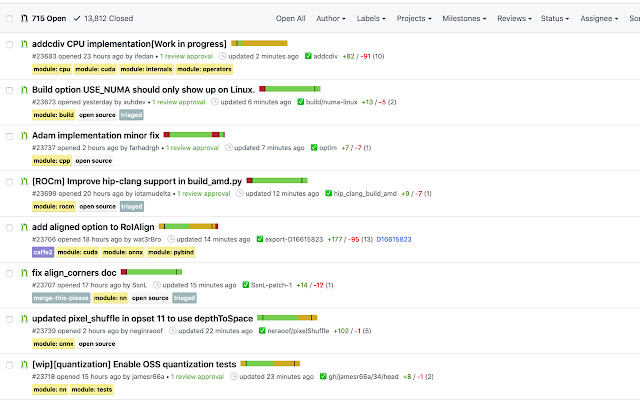640x400 pixels.
Task: Open the addcdiv CPU implementation pull request
Action: pos(129,44)
